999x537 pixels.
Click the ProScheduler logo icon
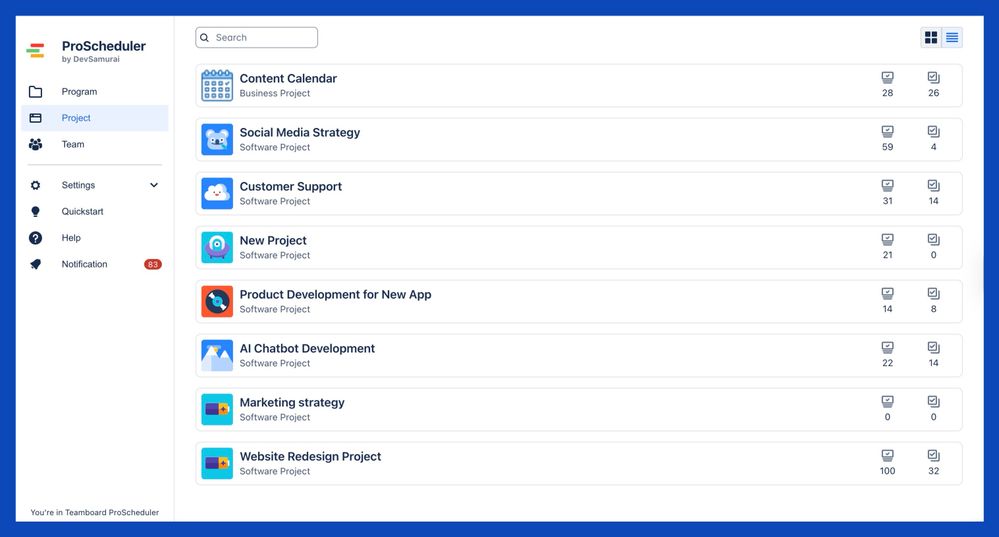(x=36, y=50)
